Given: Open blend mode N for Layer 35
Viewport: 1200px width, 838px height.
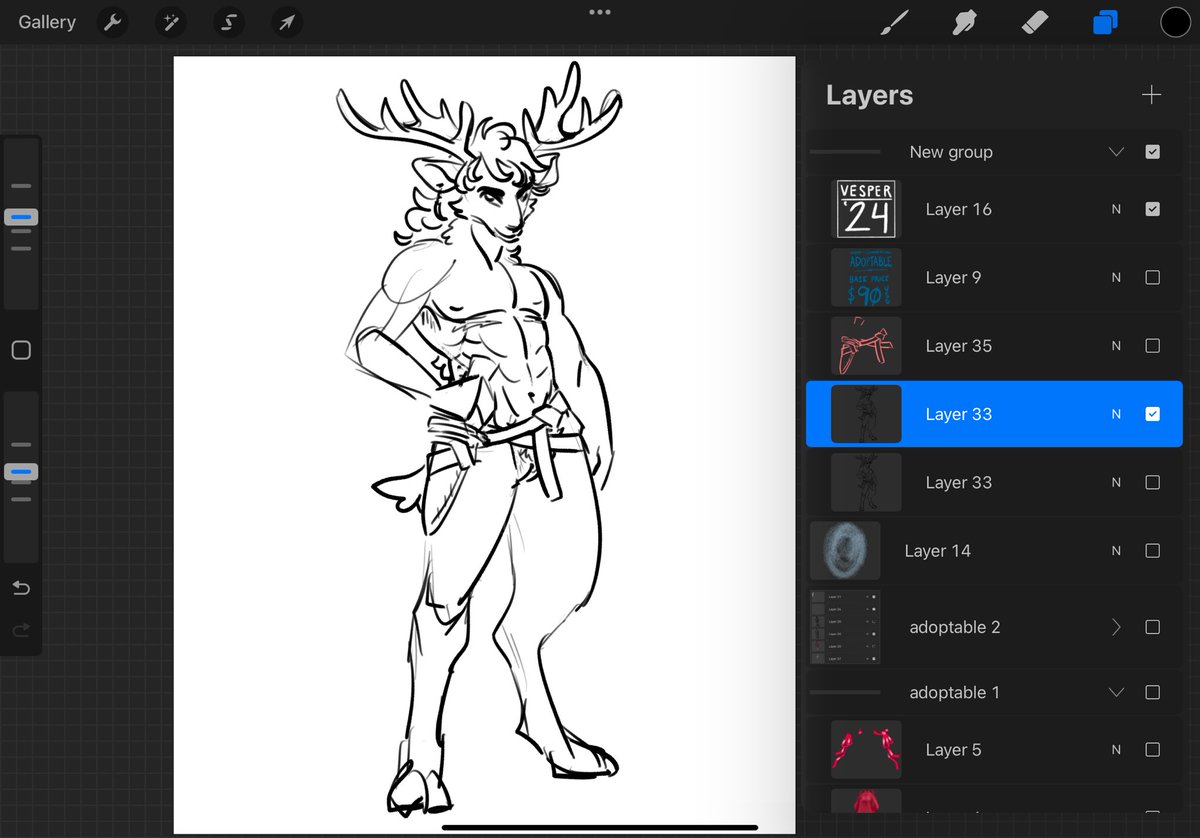Looking at the screenshot, I should tap(1116, 346).
